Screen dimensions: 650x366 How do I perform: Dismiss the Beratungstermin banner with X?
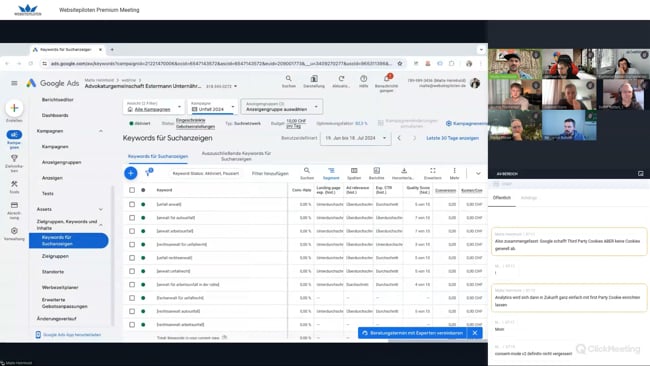[x=475, y=333]
